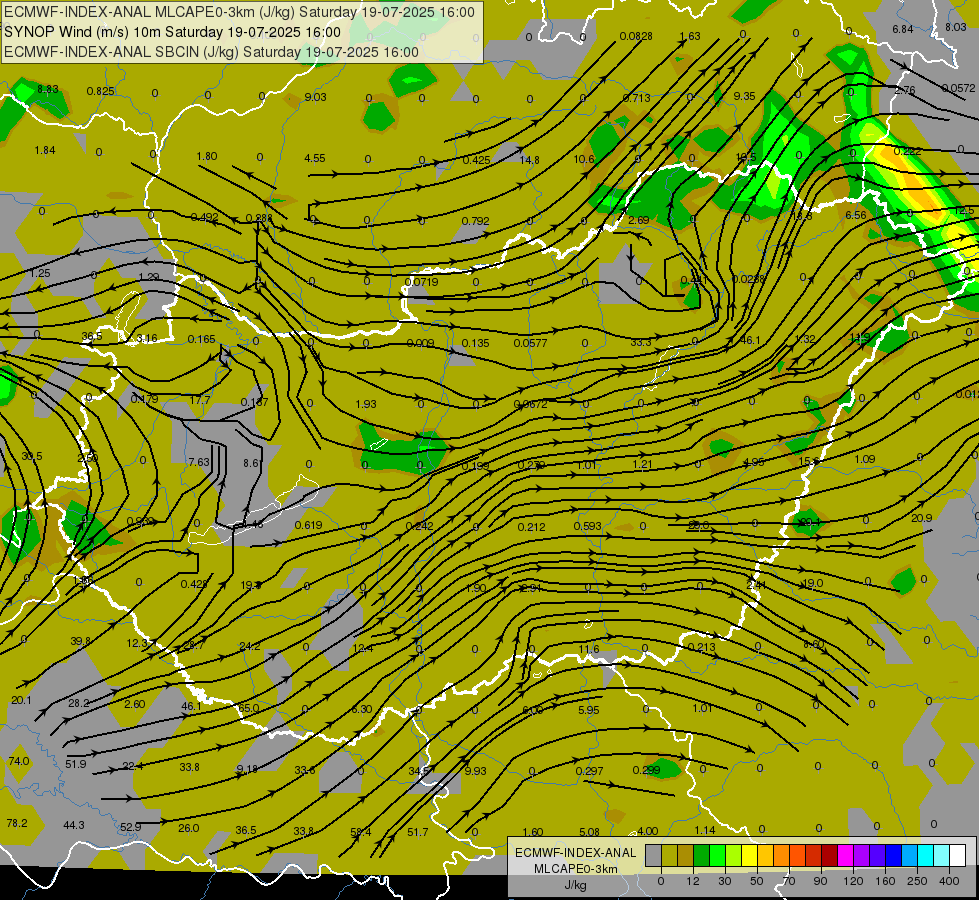This screenshot has height=900, width=979.
Task: Click the map value 9.93
Action: coord(475,771)
